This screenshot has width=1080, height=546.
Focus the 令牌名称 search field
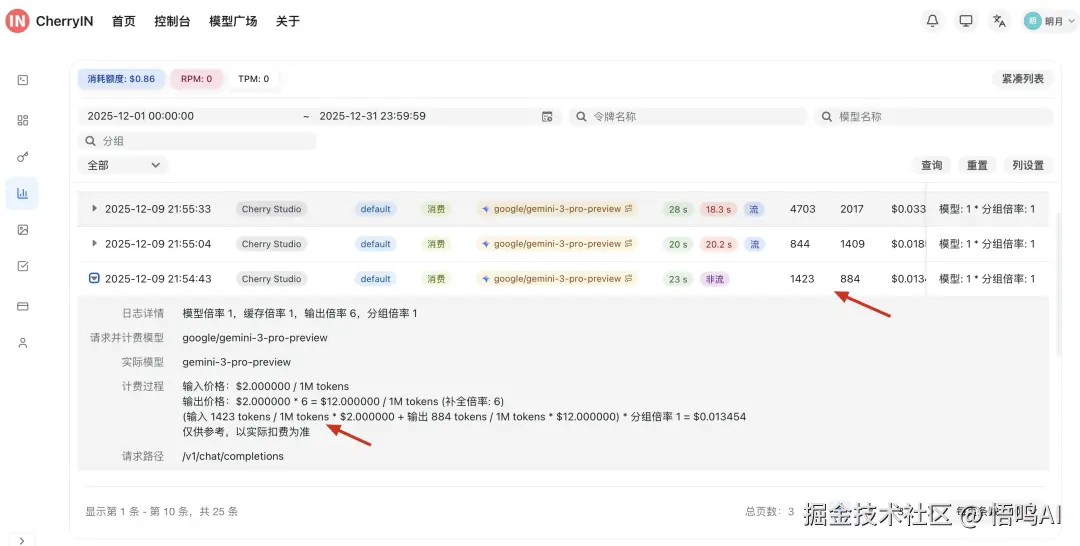688,116
